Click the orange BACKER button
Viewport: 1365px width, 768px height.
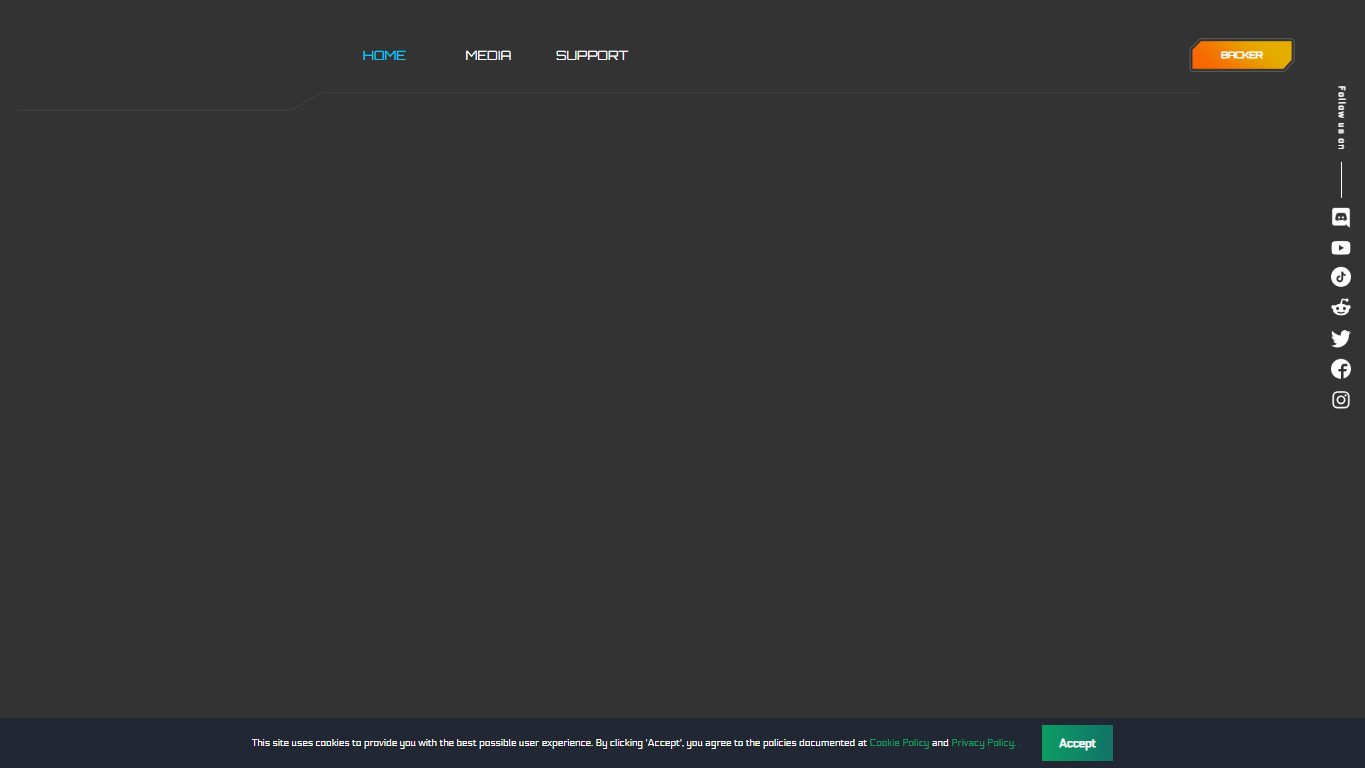pyautogui.click(x=1242, y=55)
